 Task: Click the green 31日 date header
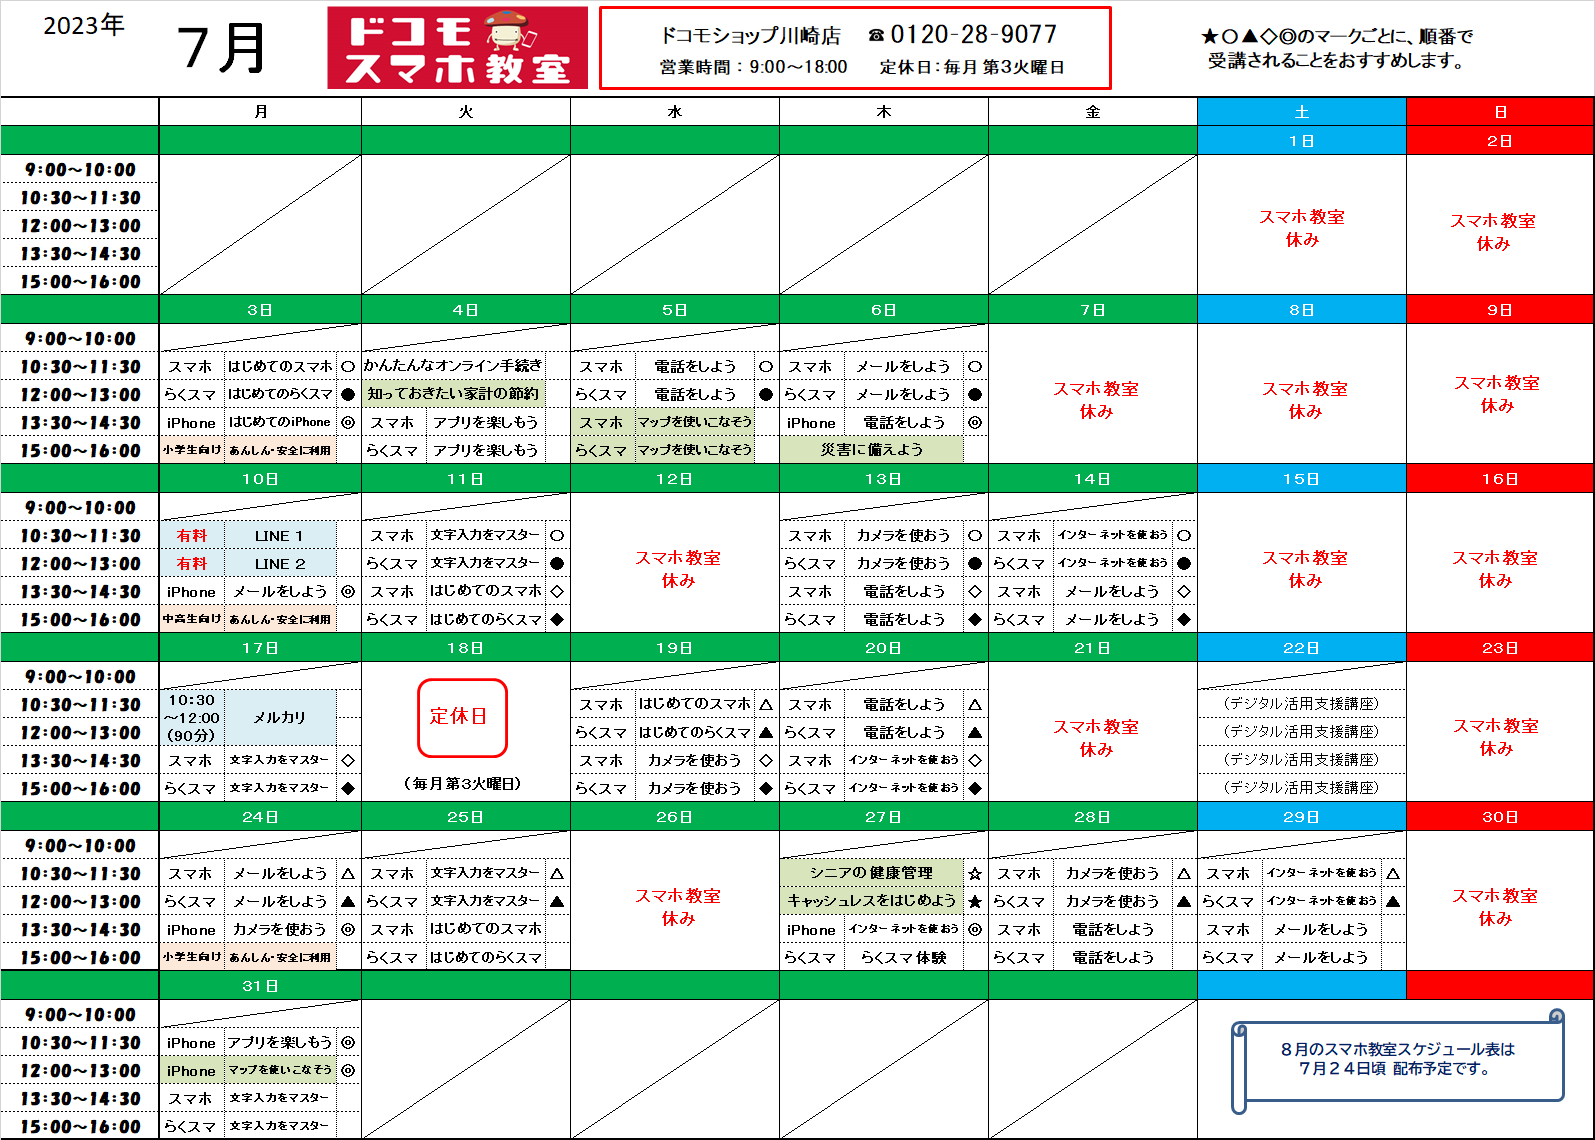(x=260, y=986)
